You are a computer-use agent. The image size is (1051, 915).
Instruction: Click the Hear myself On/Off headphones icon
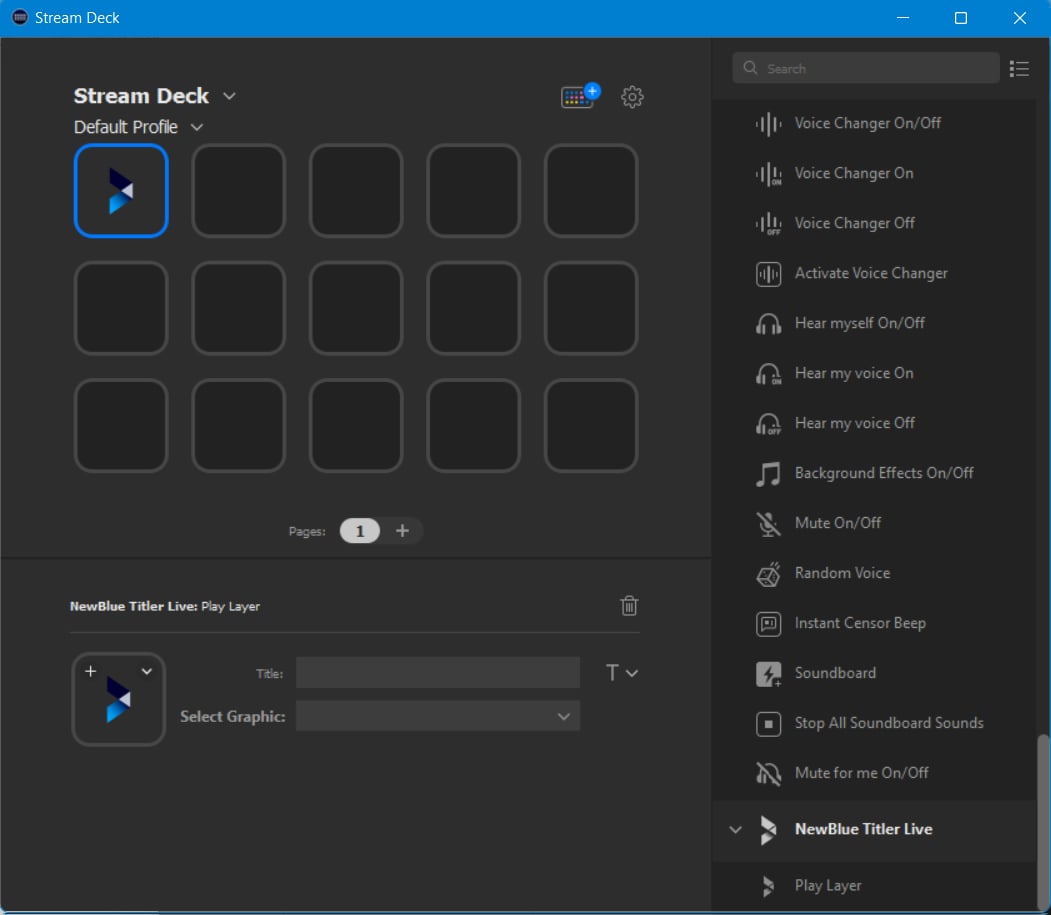[x=768, y=324]
